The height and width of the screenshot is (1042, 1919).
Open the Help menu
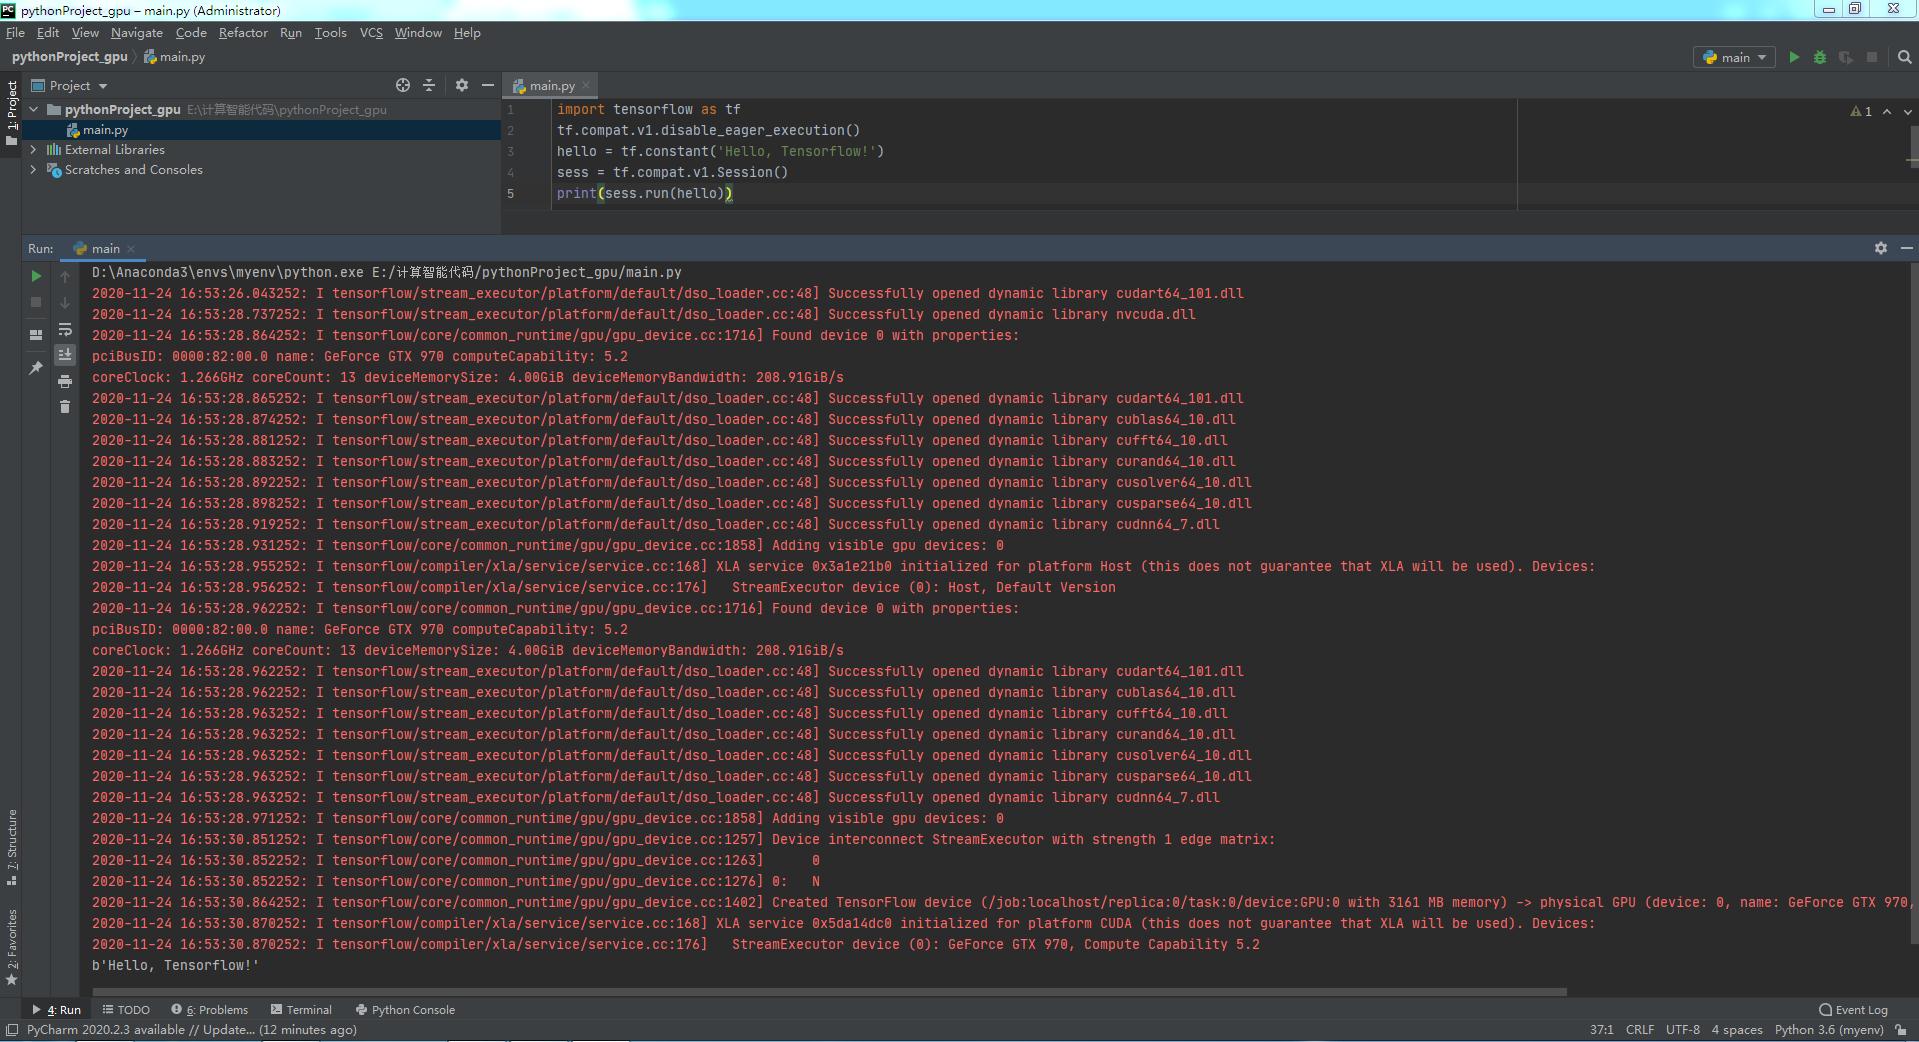pos(467,33)
